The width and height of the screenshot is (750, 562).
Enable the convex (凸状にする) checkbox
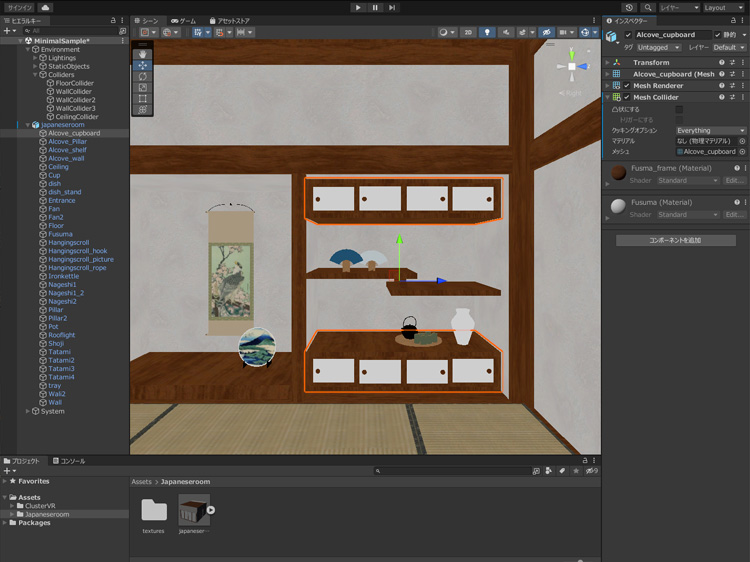pos(680,109)
